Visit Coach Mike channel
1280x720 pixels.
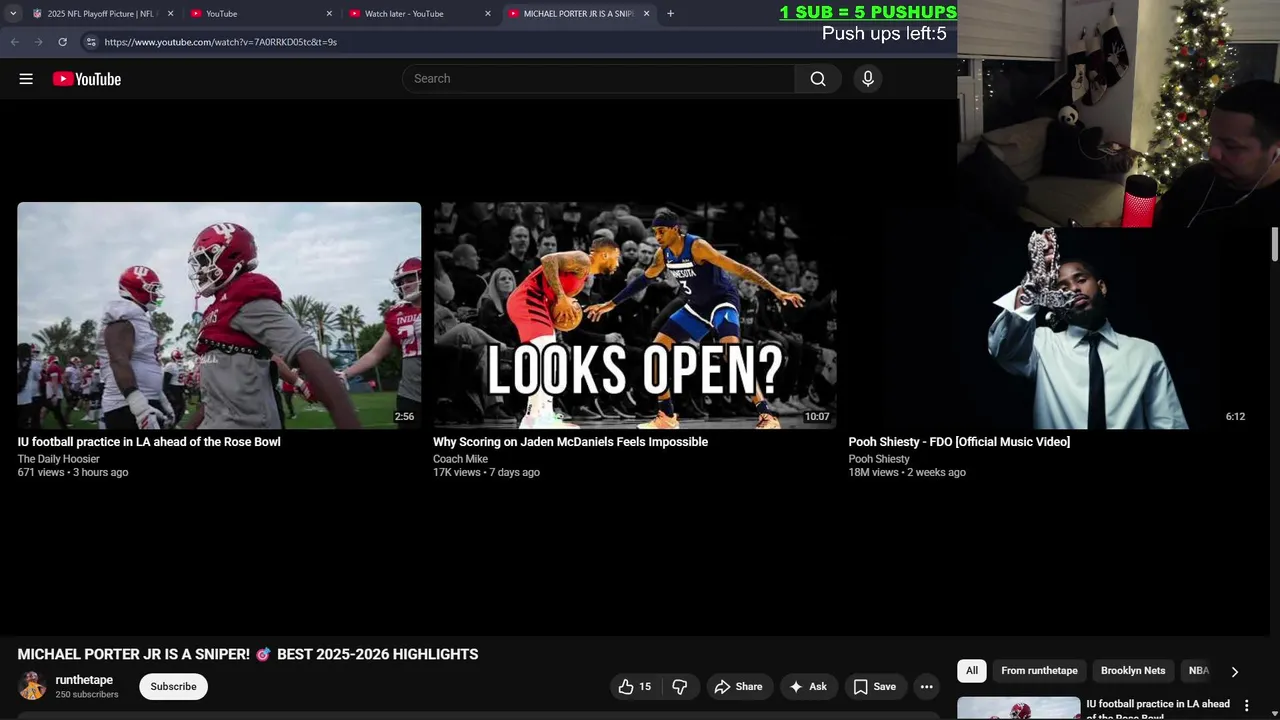460,459
